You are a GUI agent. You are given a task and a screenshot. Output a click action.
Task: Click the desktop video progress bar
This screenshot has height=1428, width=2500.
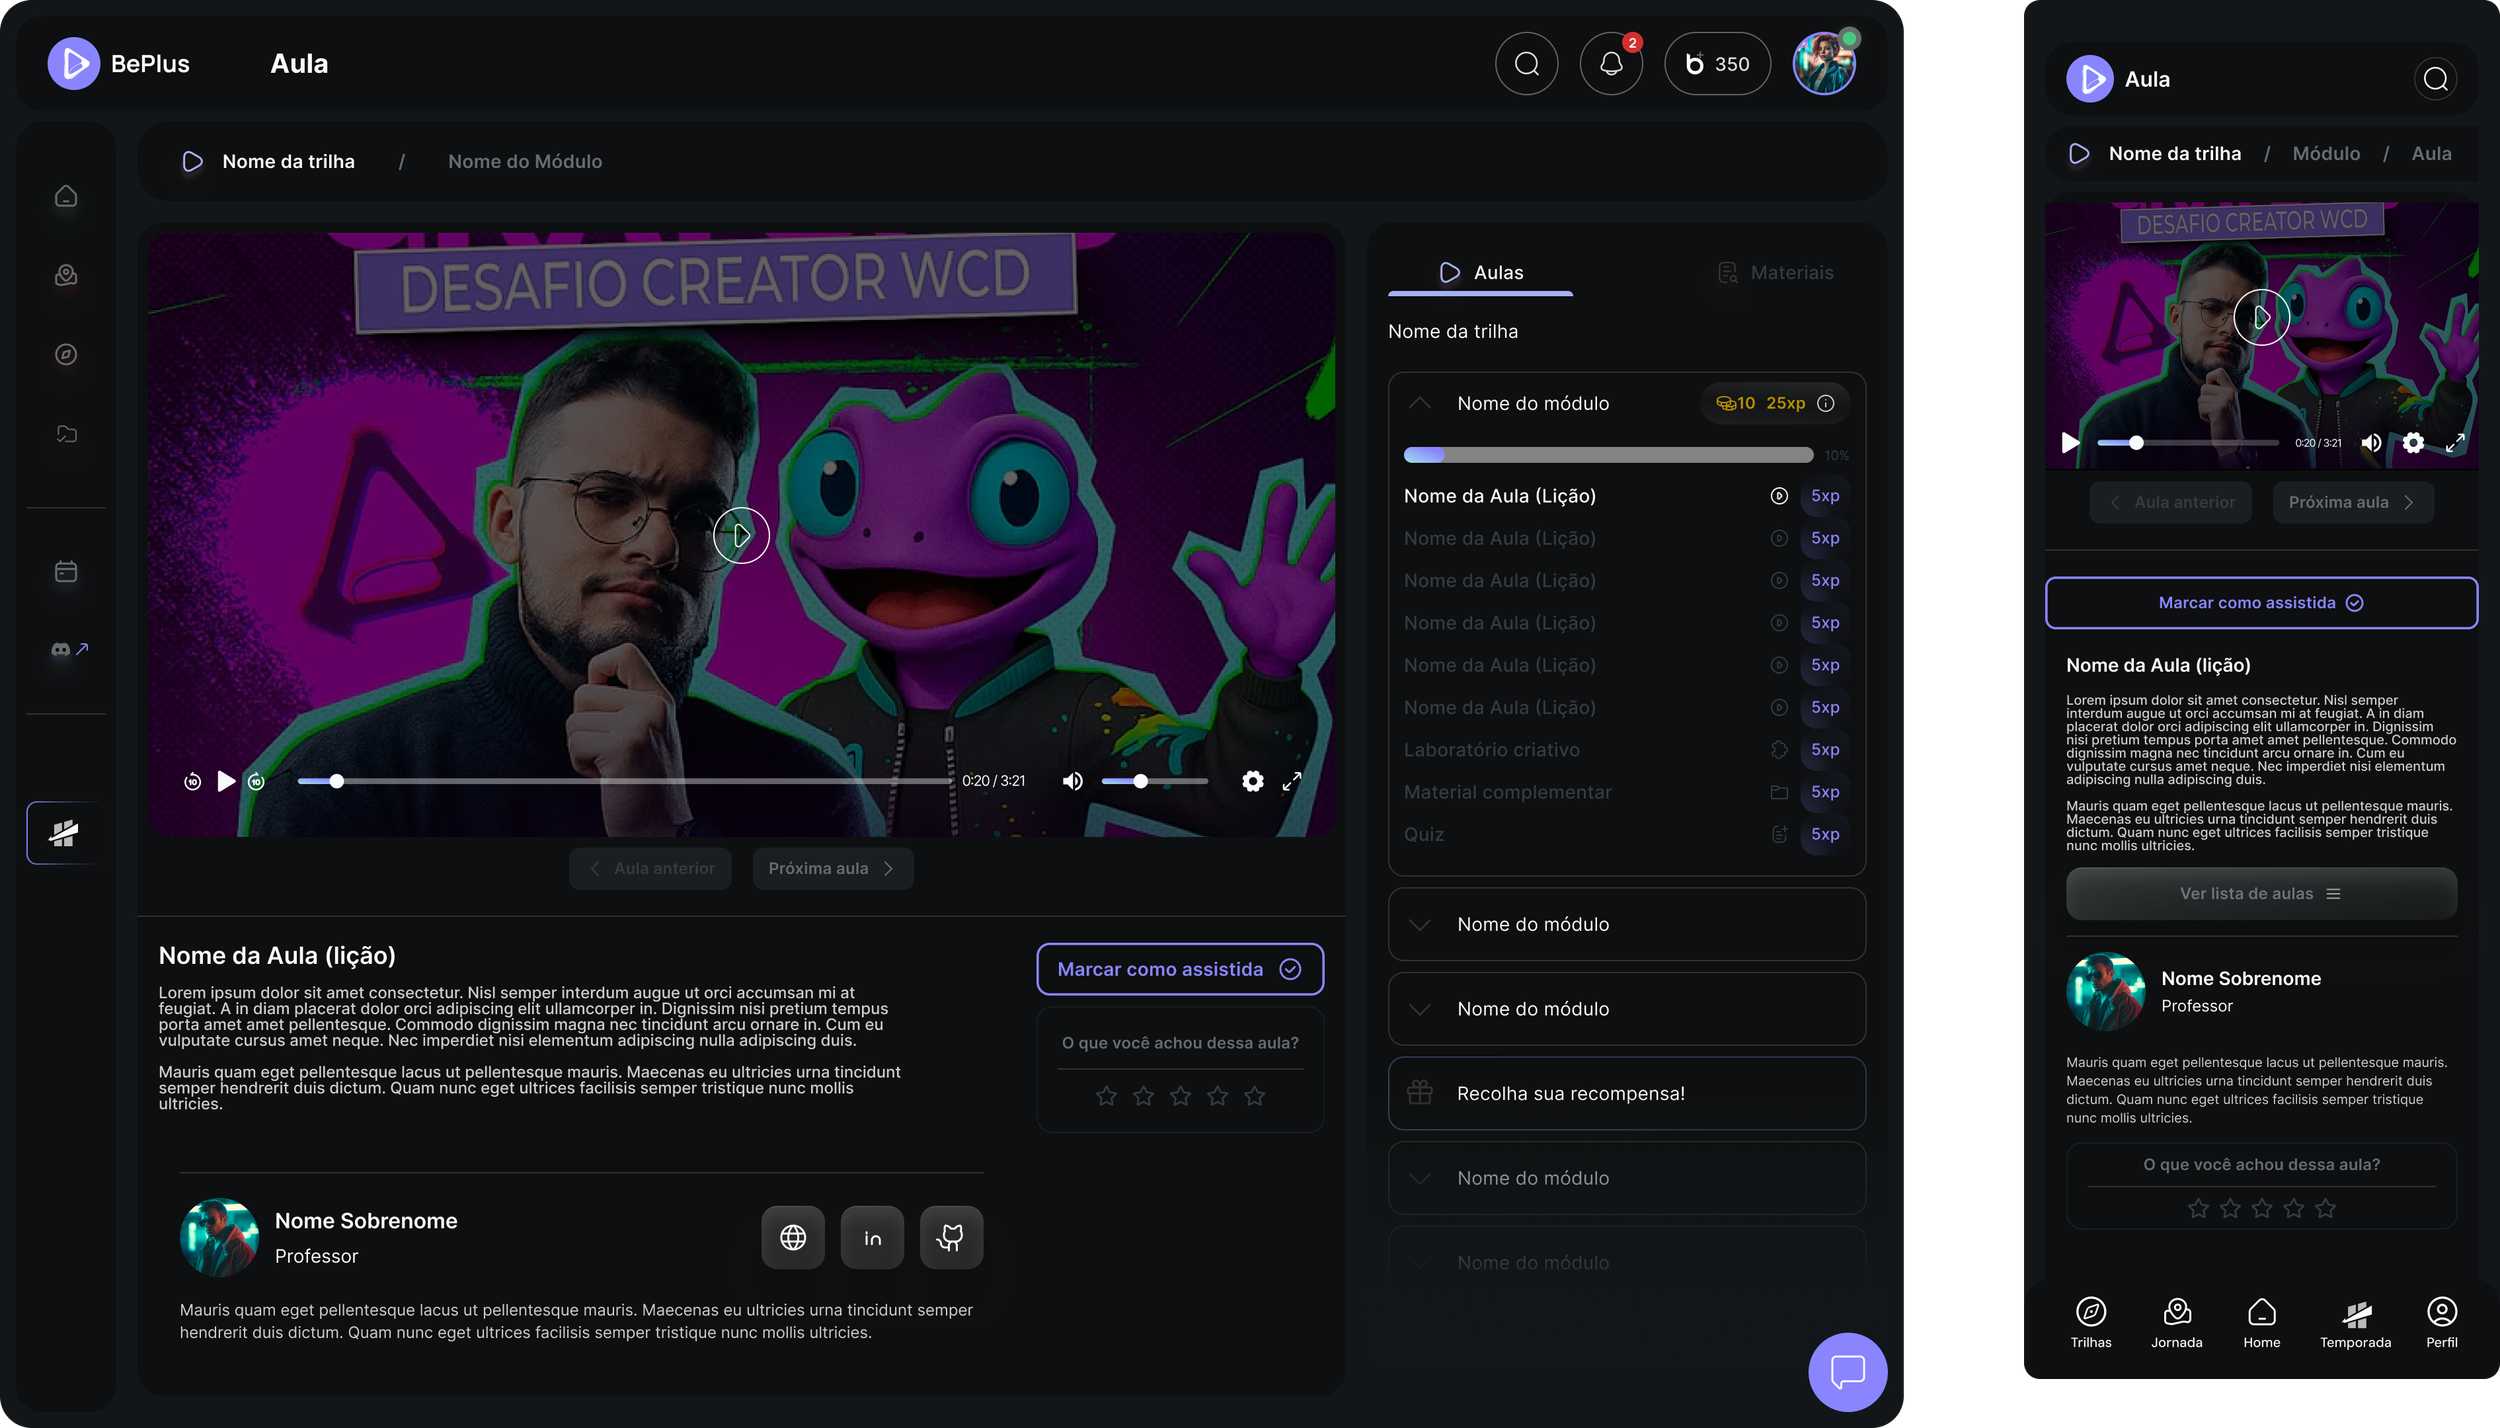click(624, 781)
